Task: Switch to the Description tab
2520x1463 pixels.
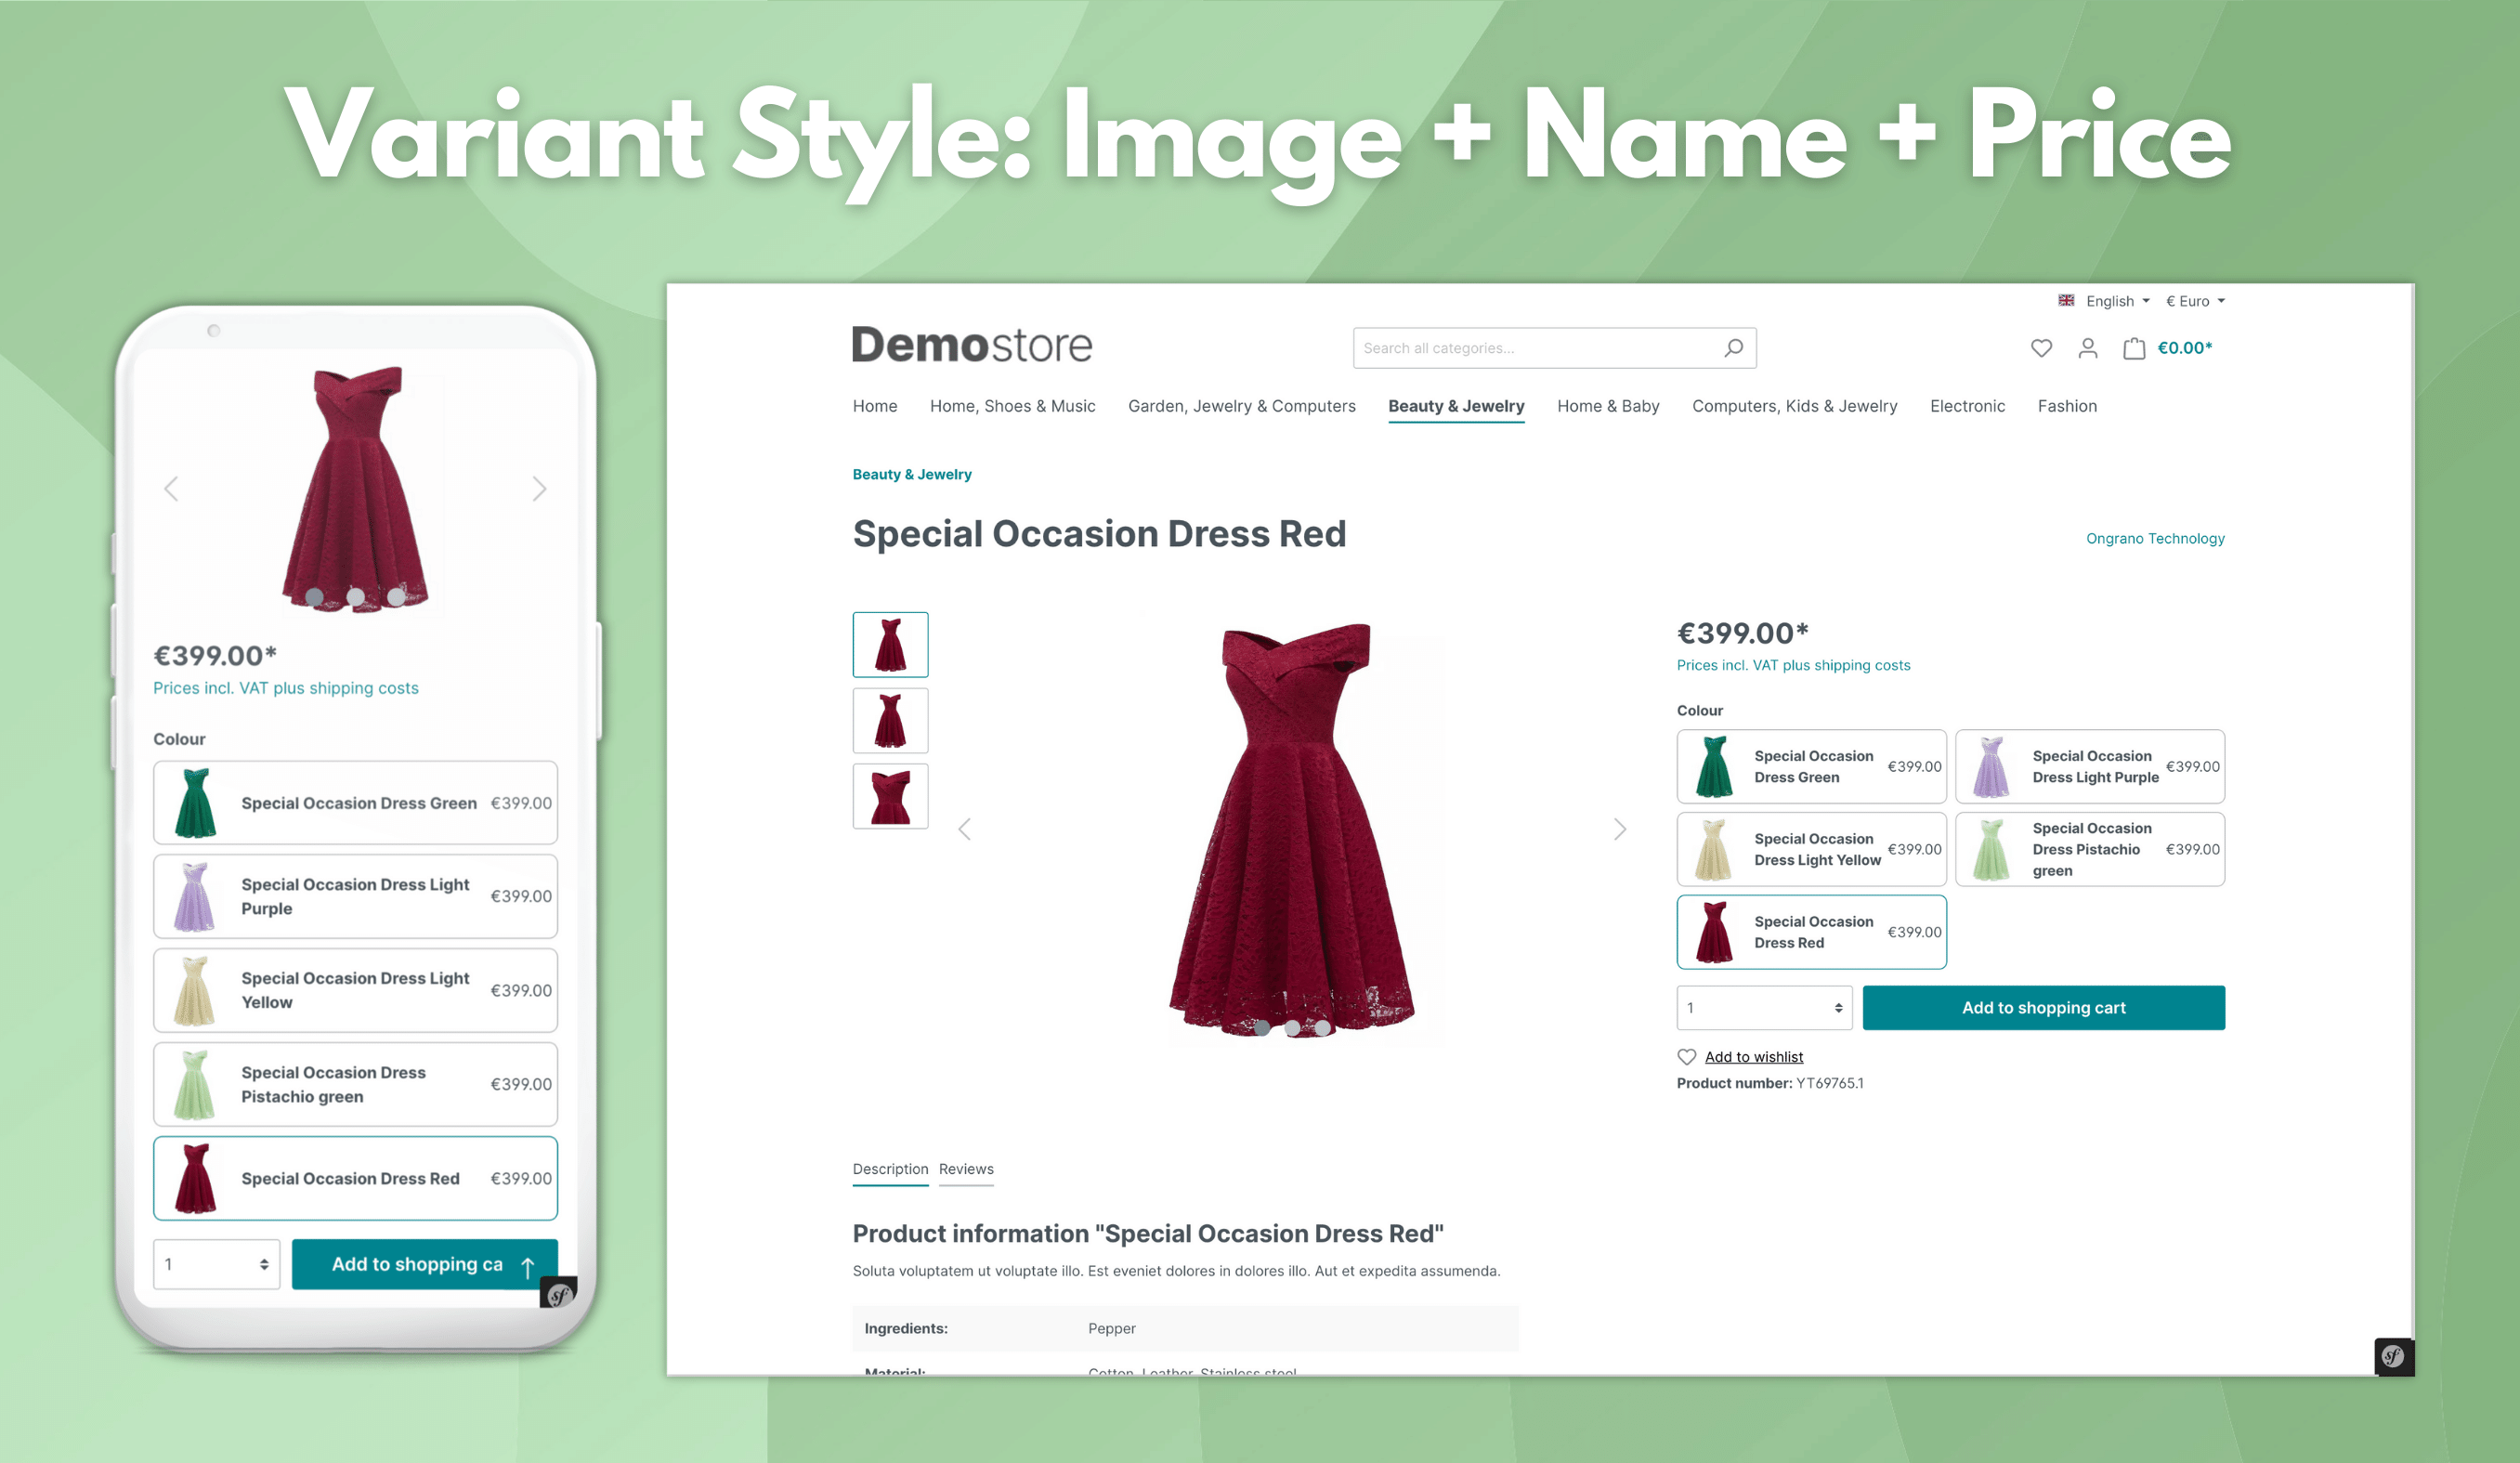Action: pos(890,1169)
